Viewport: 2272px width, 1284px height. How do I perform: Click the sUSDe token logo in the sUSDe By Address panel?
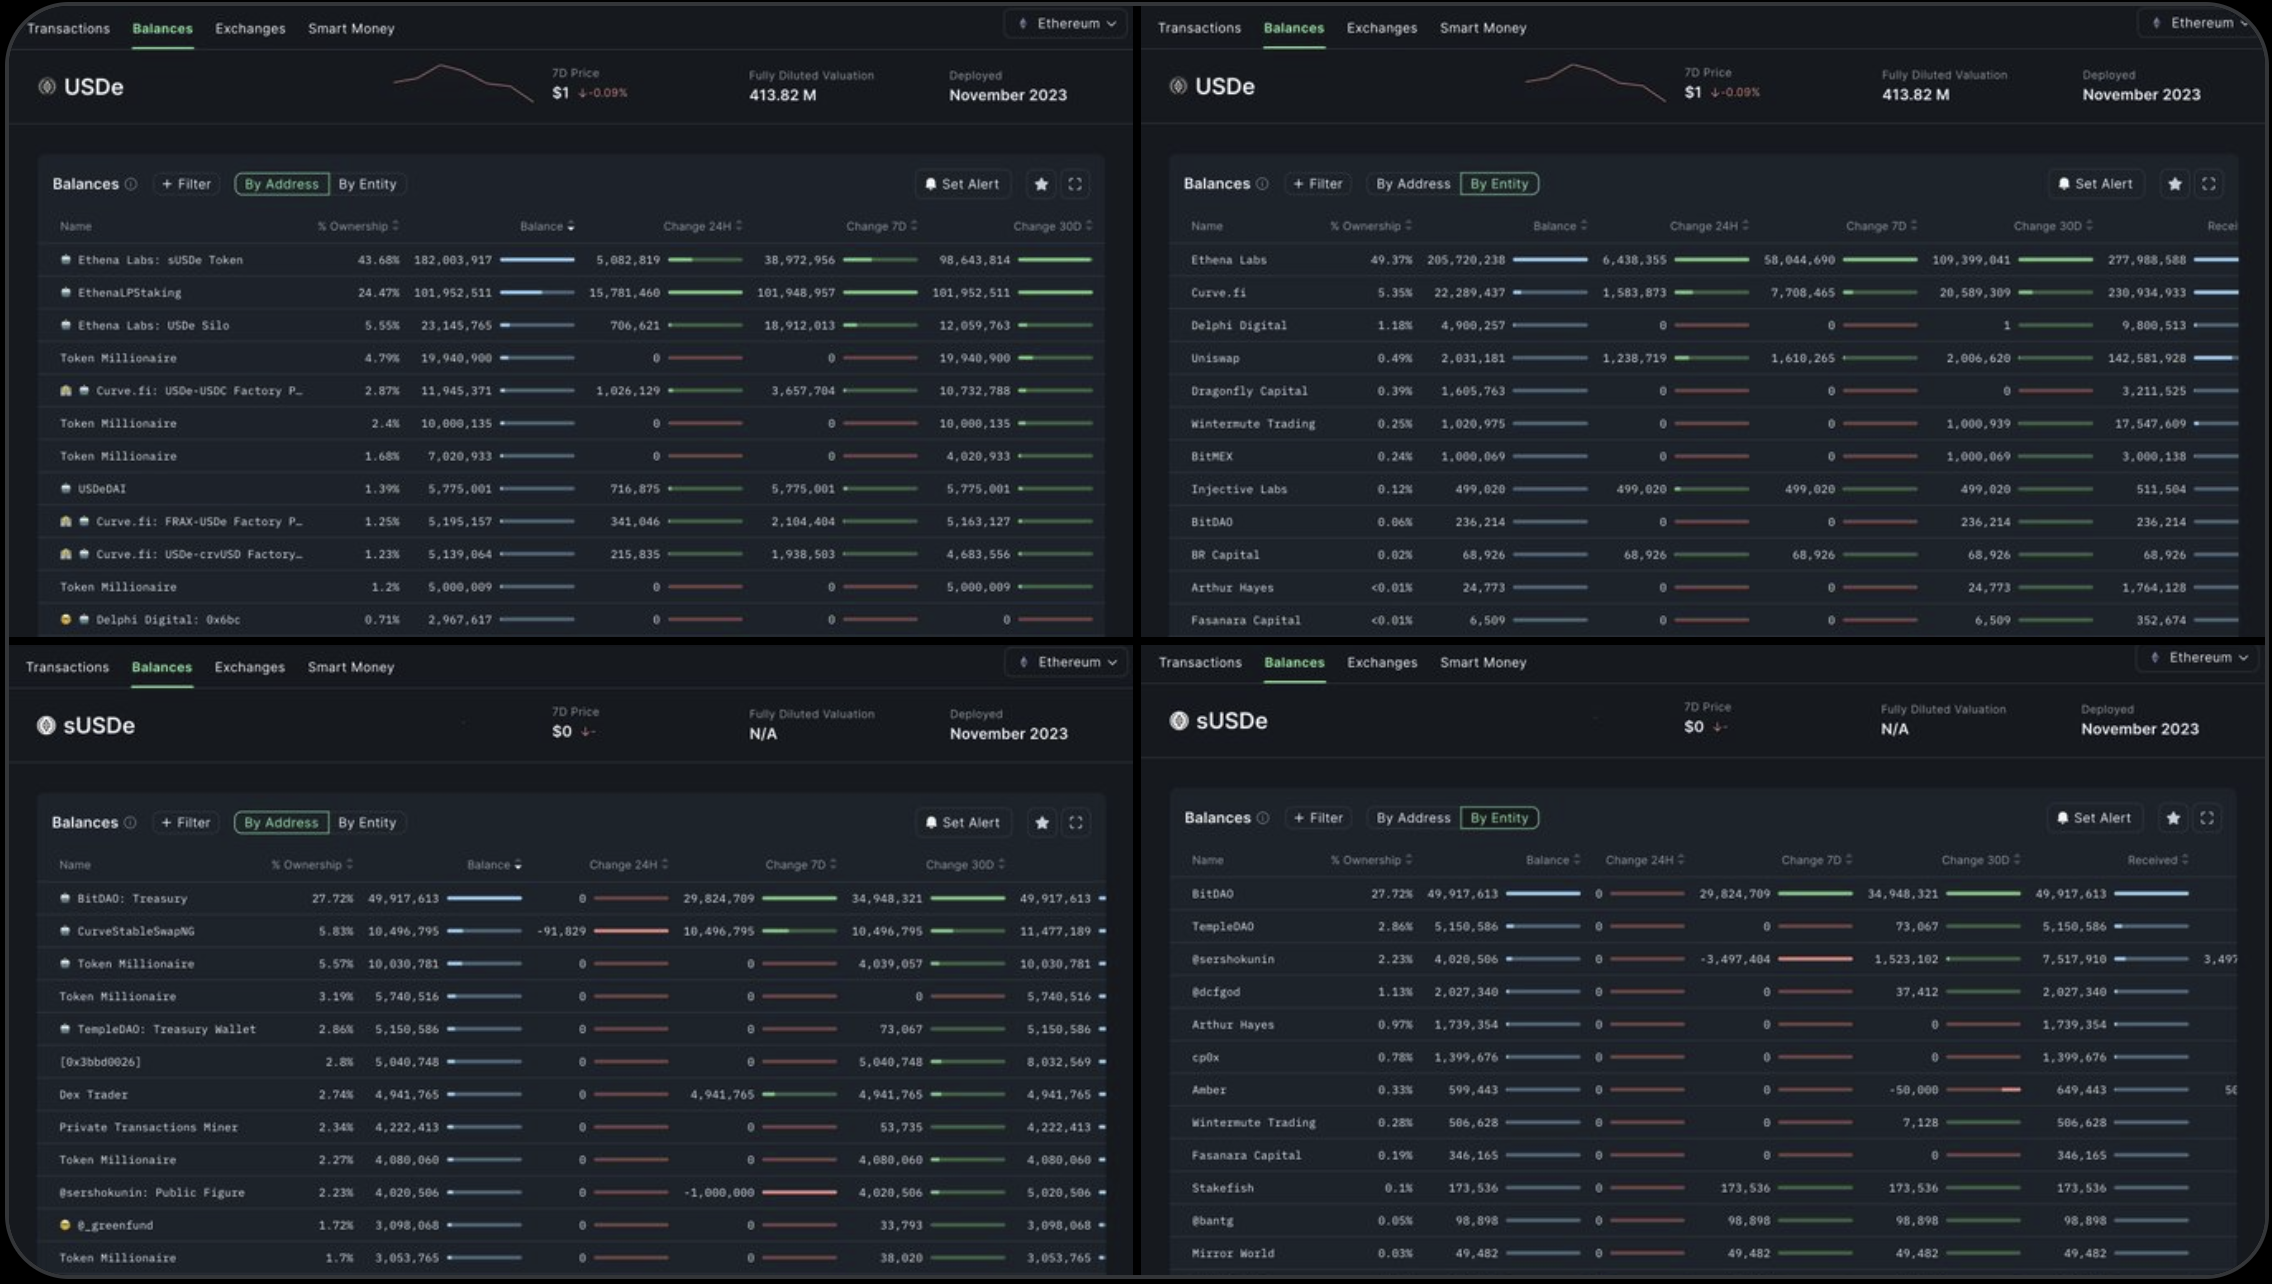coord(46,725)
